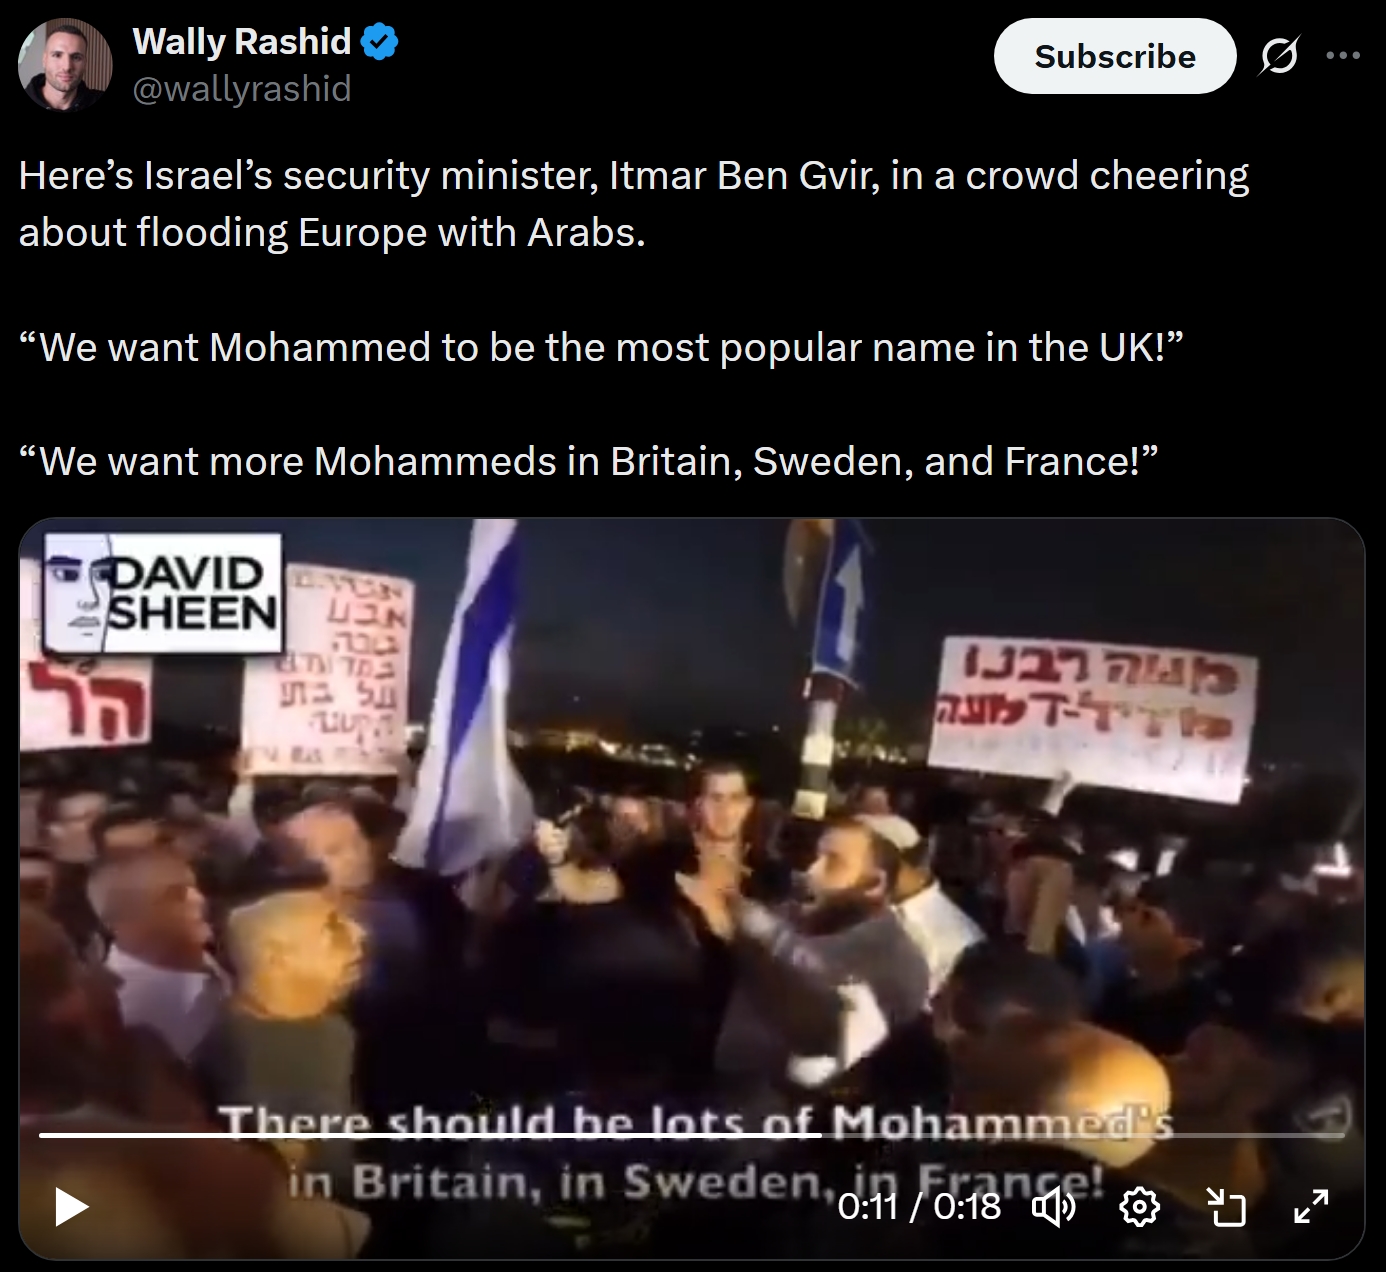Screen dimensions: 1386x1272
Task: Mute the video volume
Action: pyautogui.click(x=1053, y=1208)
